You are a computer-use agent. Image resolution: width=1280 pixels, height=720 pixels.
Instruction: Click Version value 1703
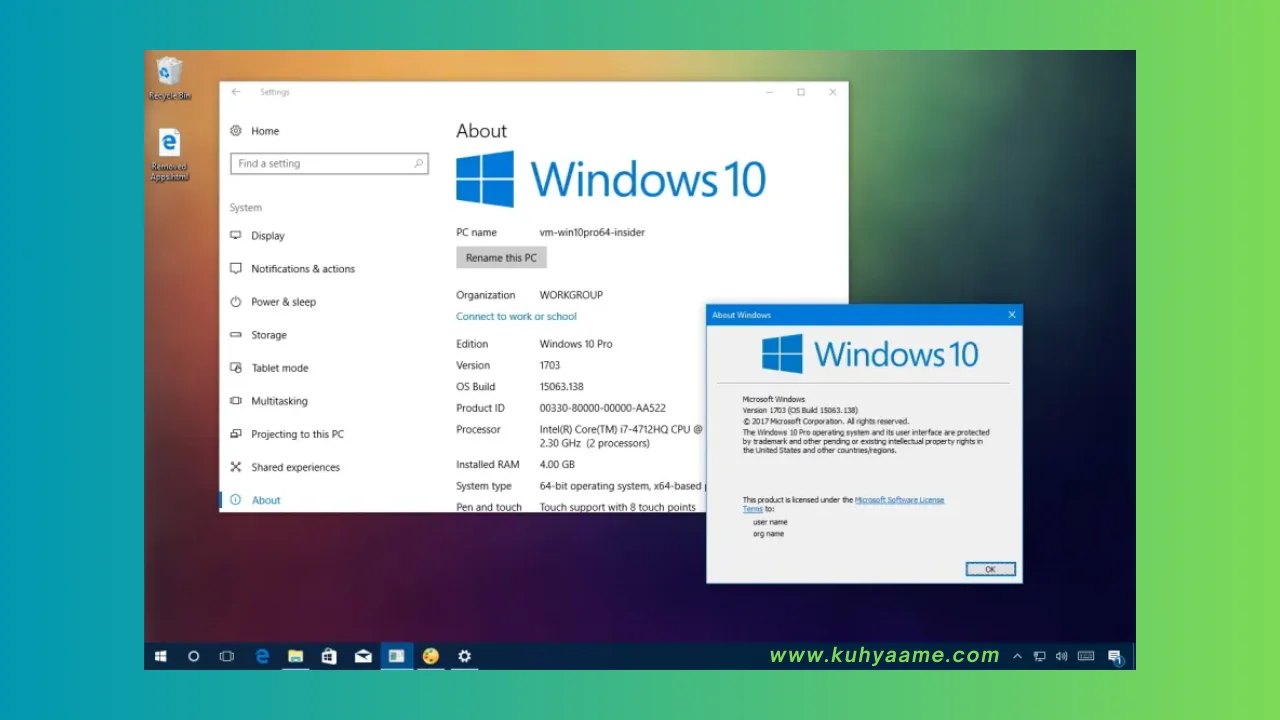pyautogui.click(x=550, y=366)
